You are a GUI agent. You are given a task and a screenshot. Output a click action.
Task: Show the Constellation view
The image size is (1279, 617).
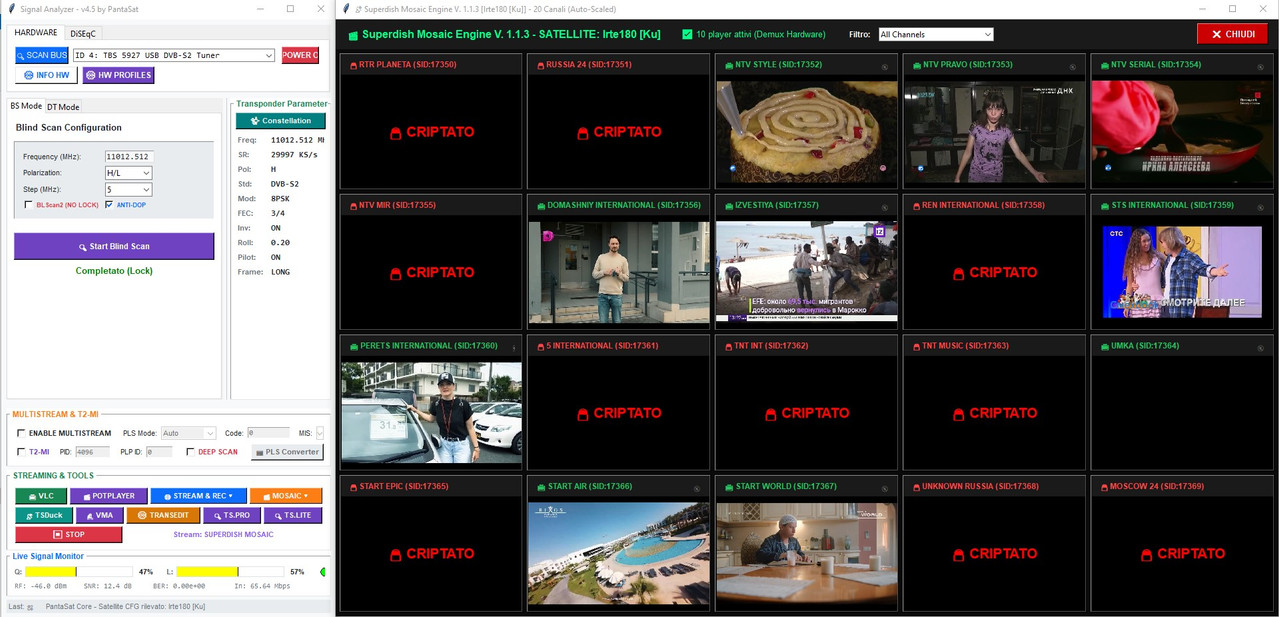click(280, 121)
